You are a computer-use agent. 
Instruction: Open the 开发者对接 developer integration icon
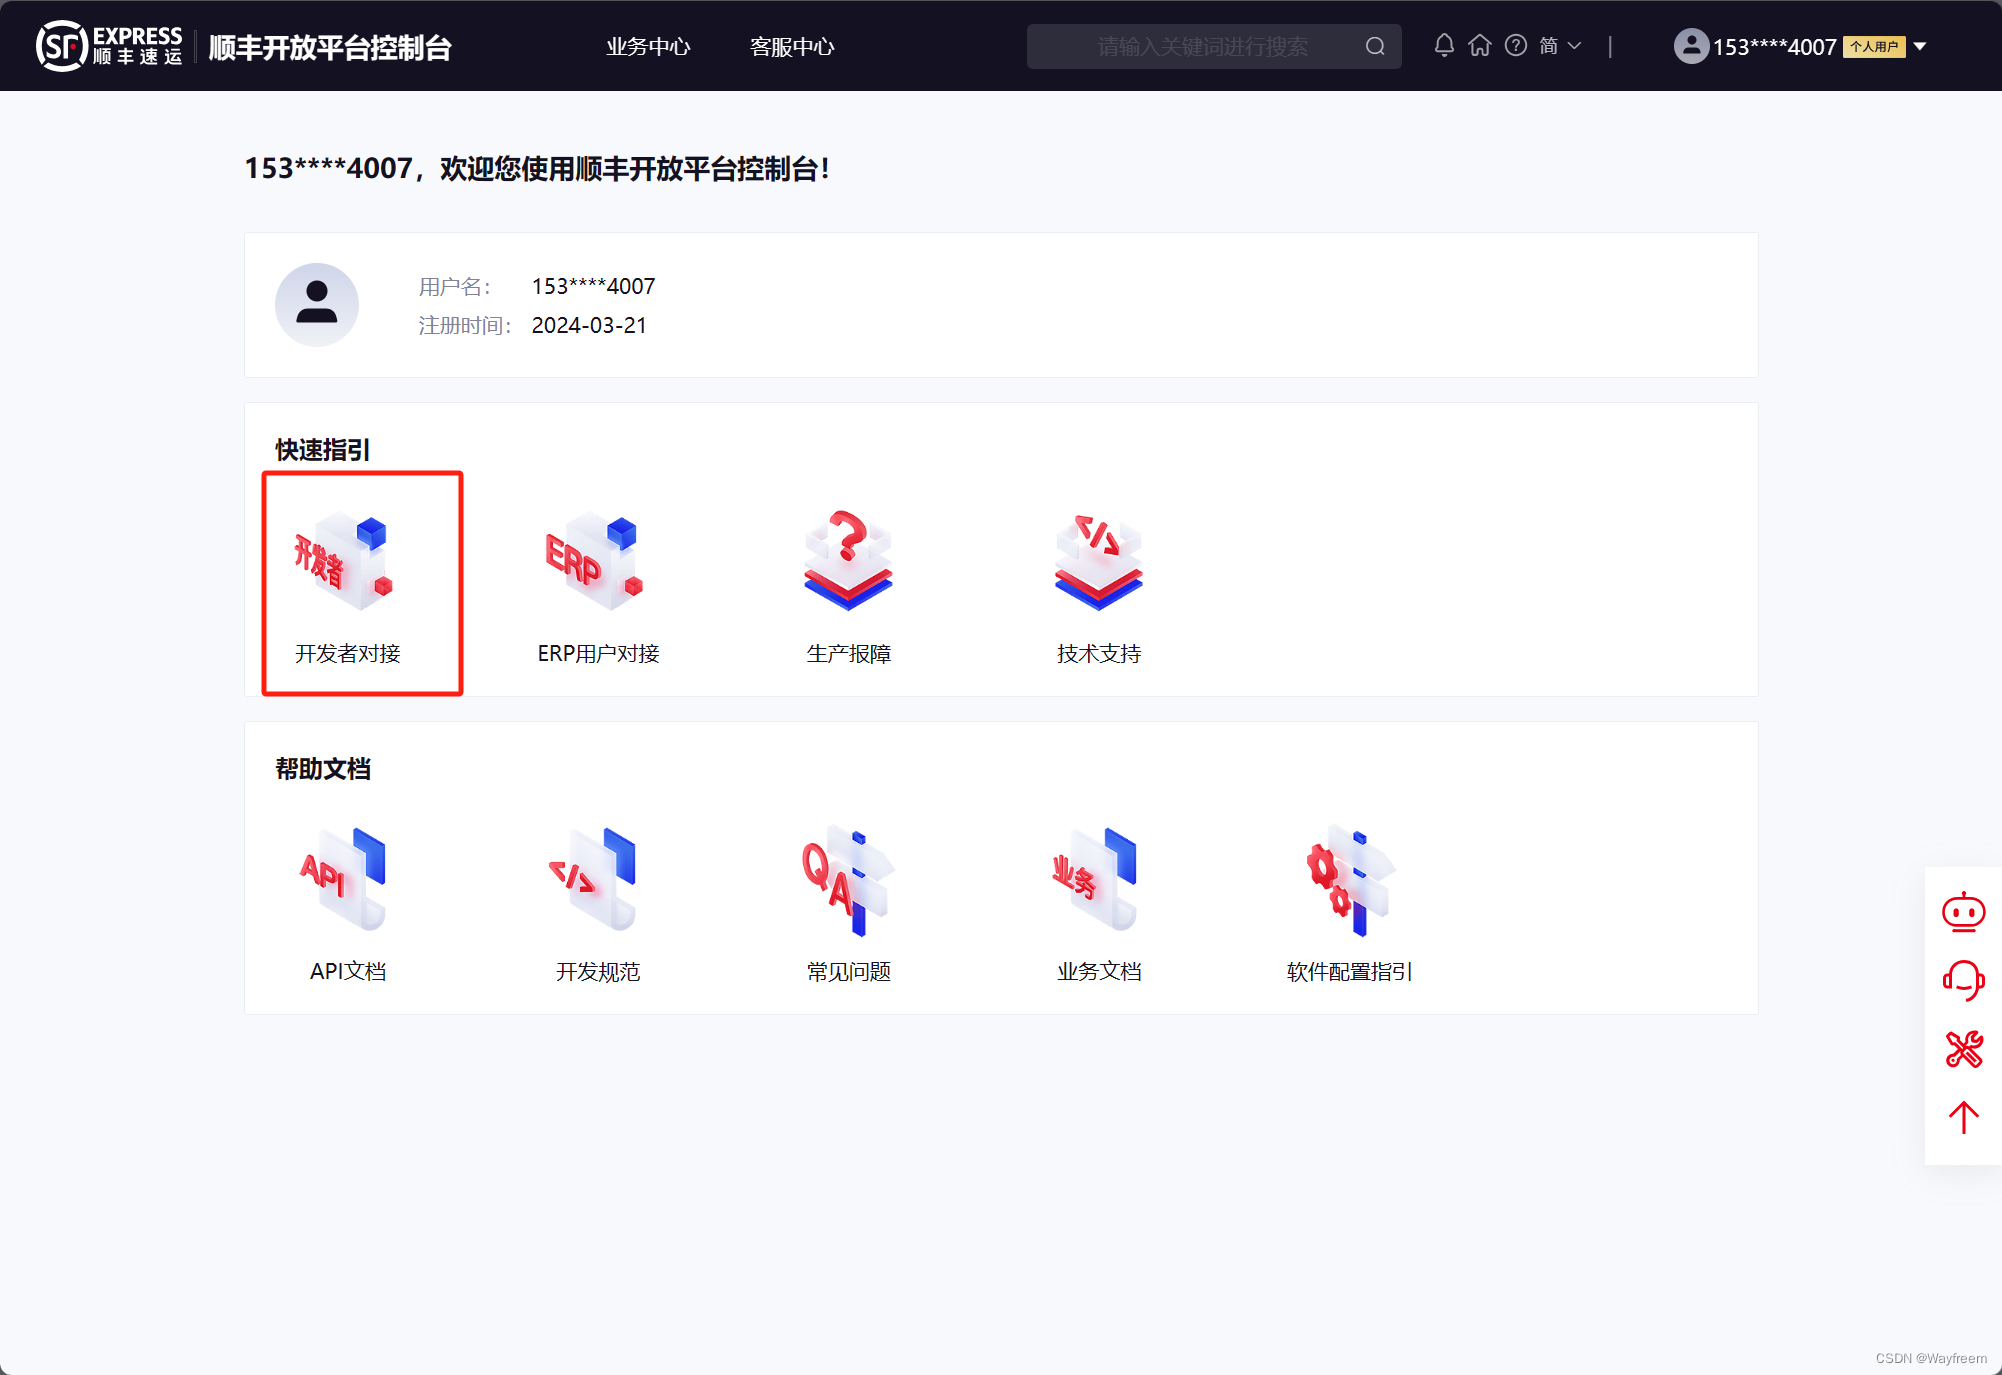(345, 561)
